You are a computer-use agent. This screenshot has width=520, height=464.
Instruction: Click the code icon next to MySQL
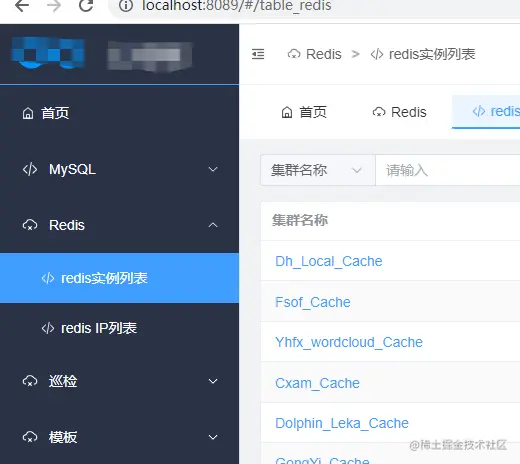(x=30, y=169)
